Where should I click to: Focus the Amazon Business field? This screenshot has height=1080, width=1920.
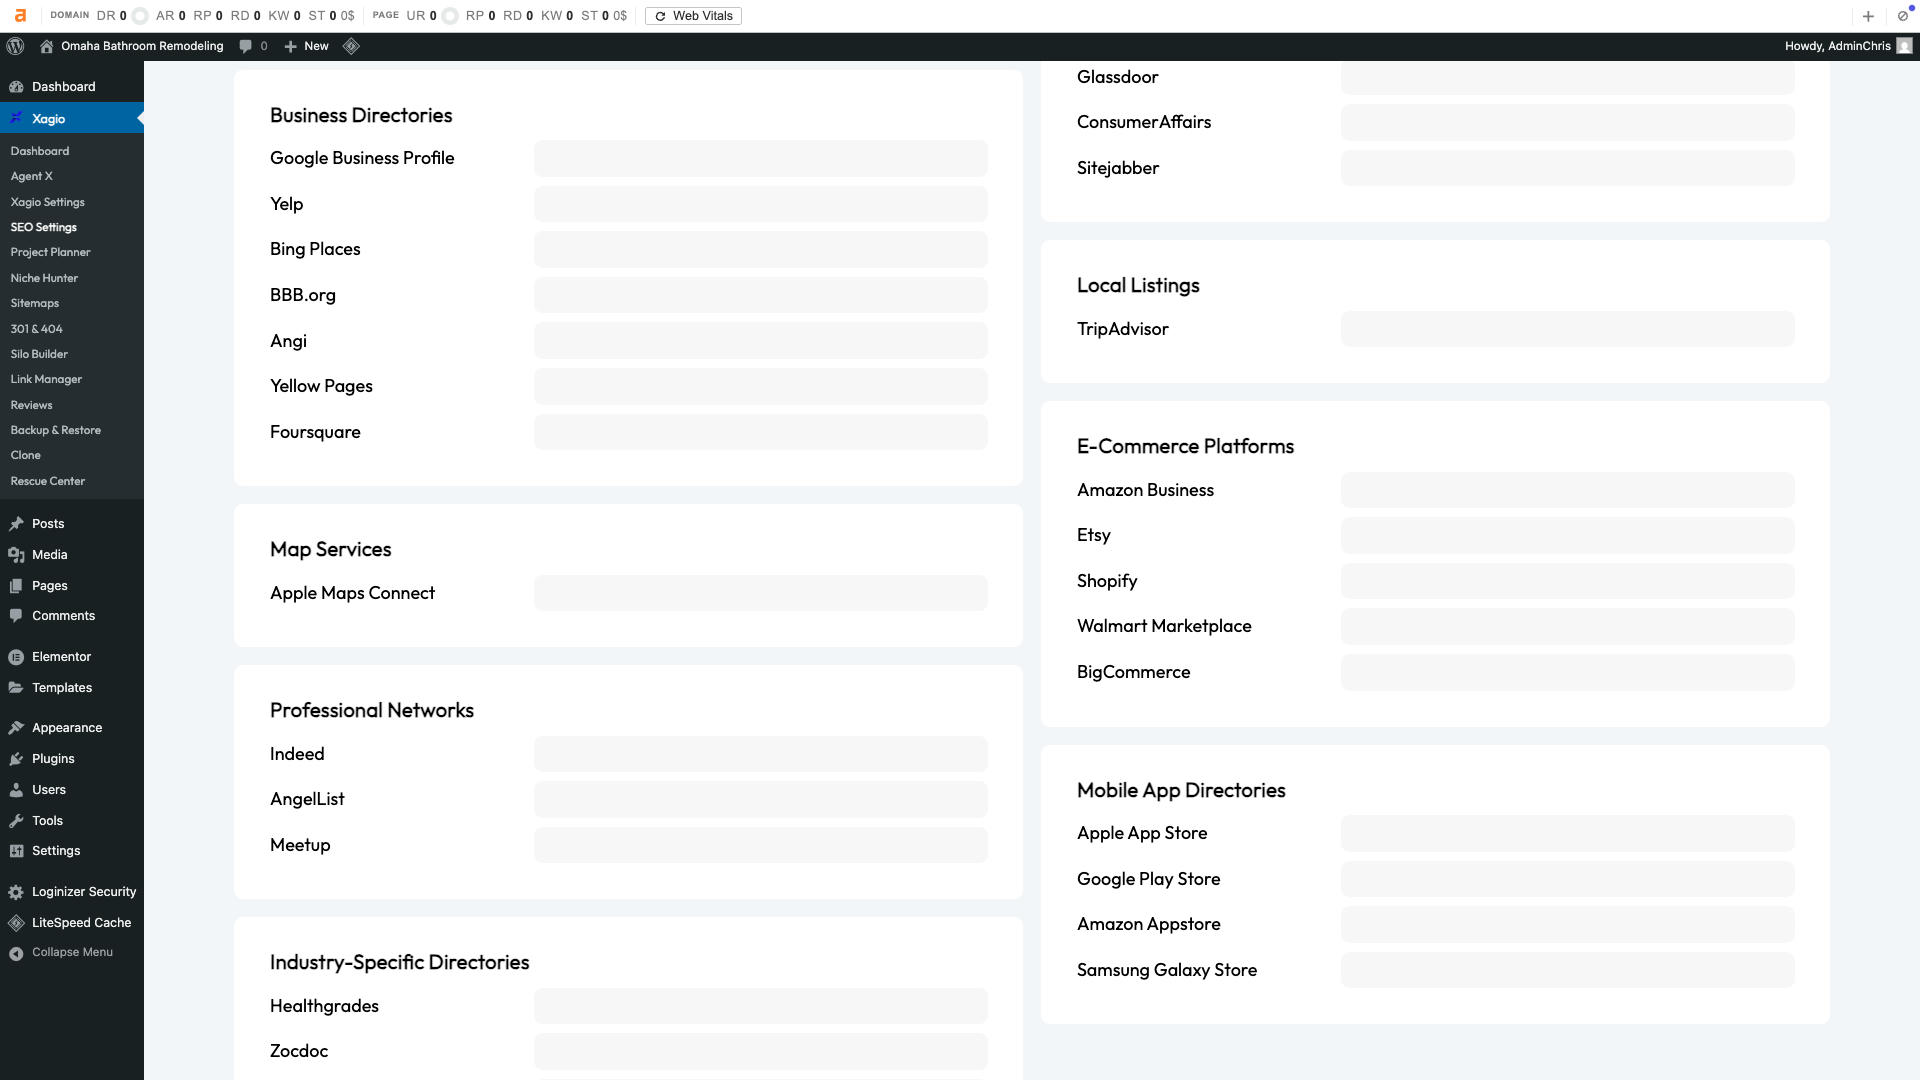coord(1567,490)
